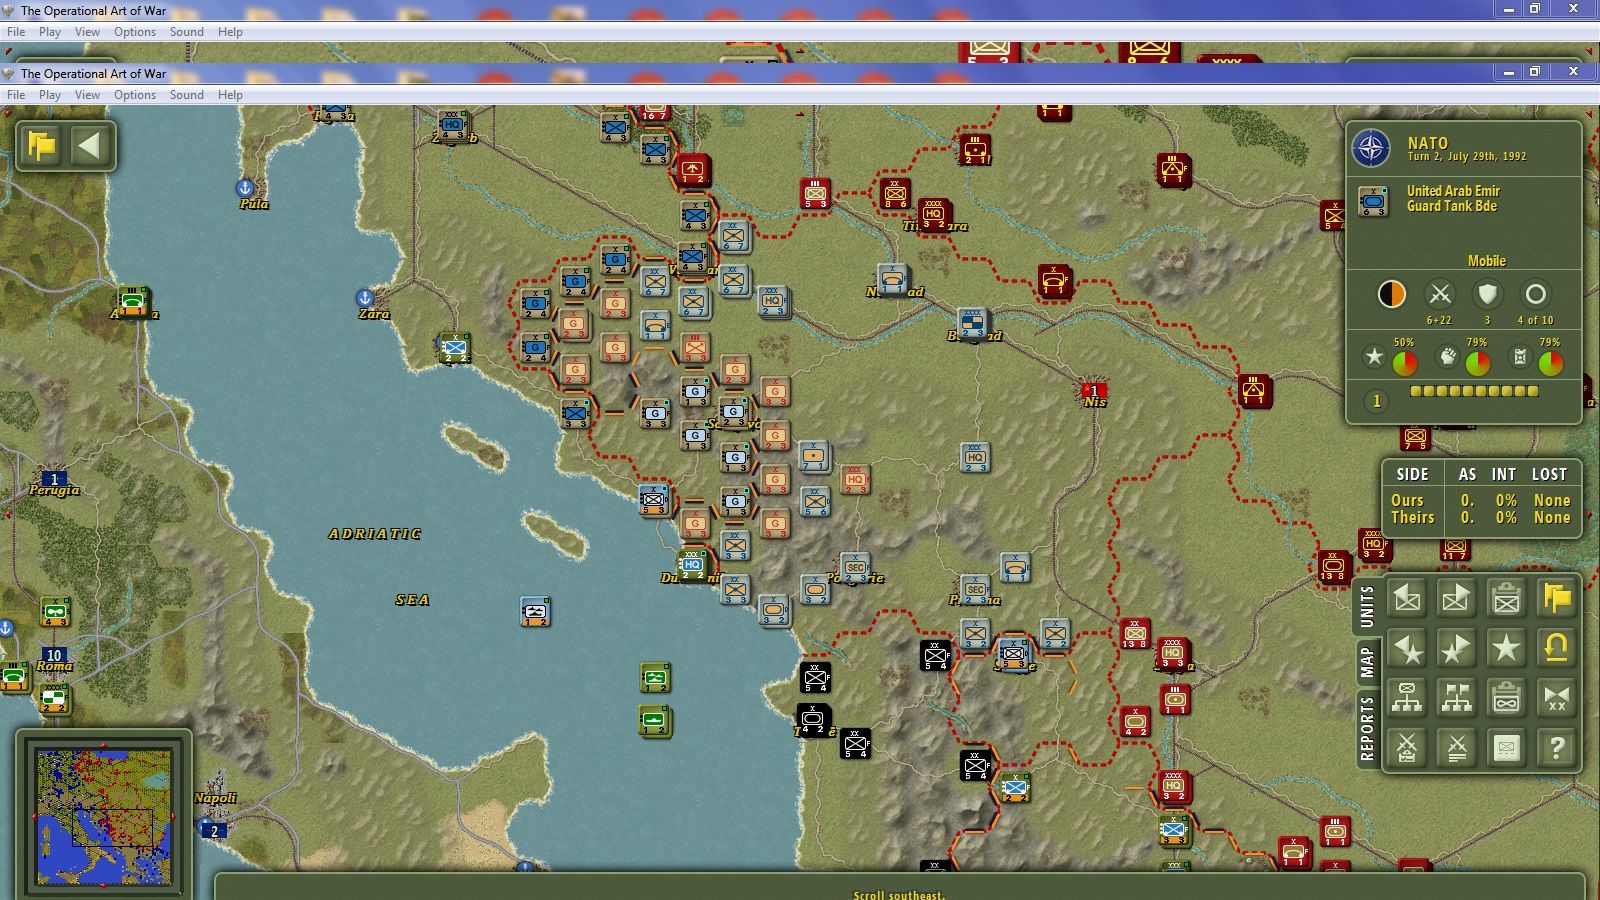
Task: Click the Guard Tank Bde unit counter in info panel
Action: click(1373, 201)
